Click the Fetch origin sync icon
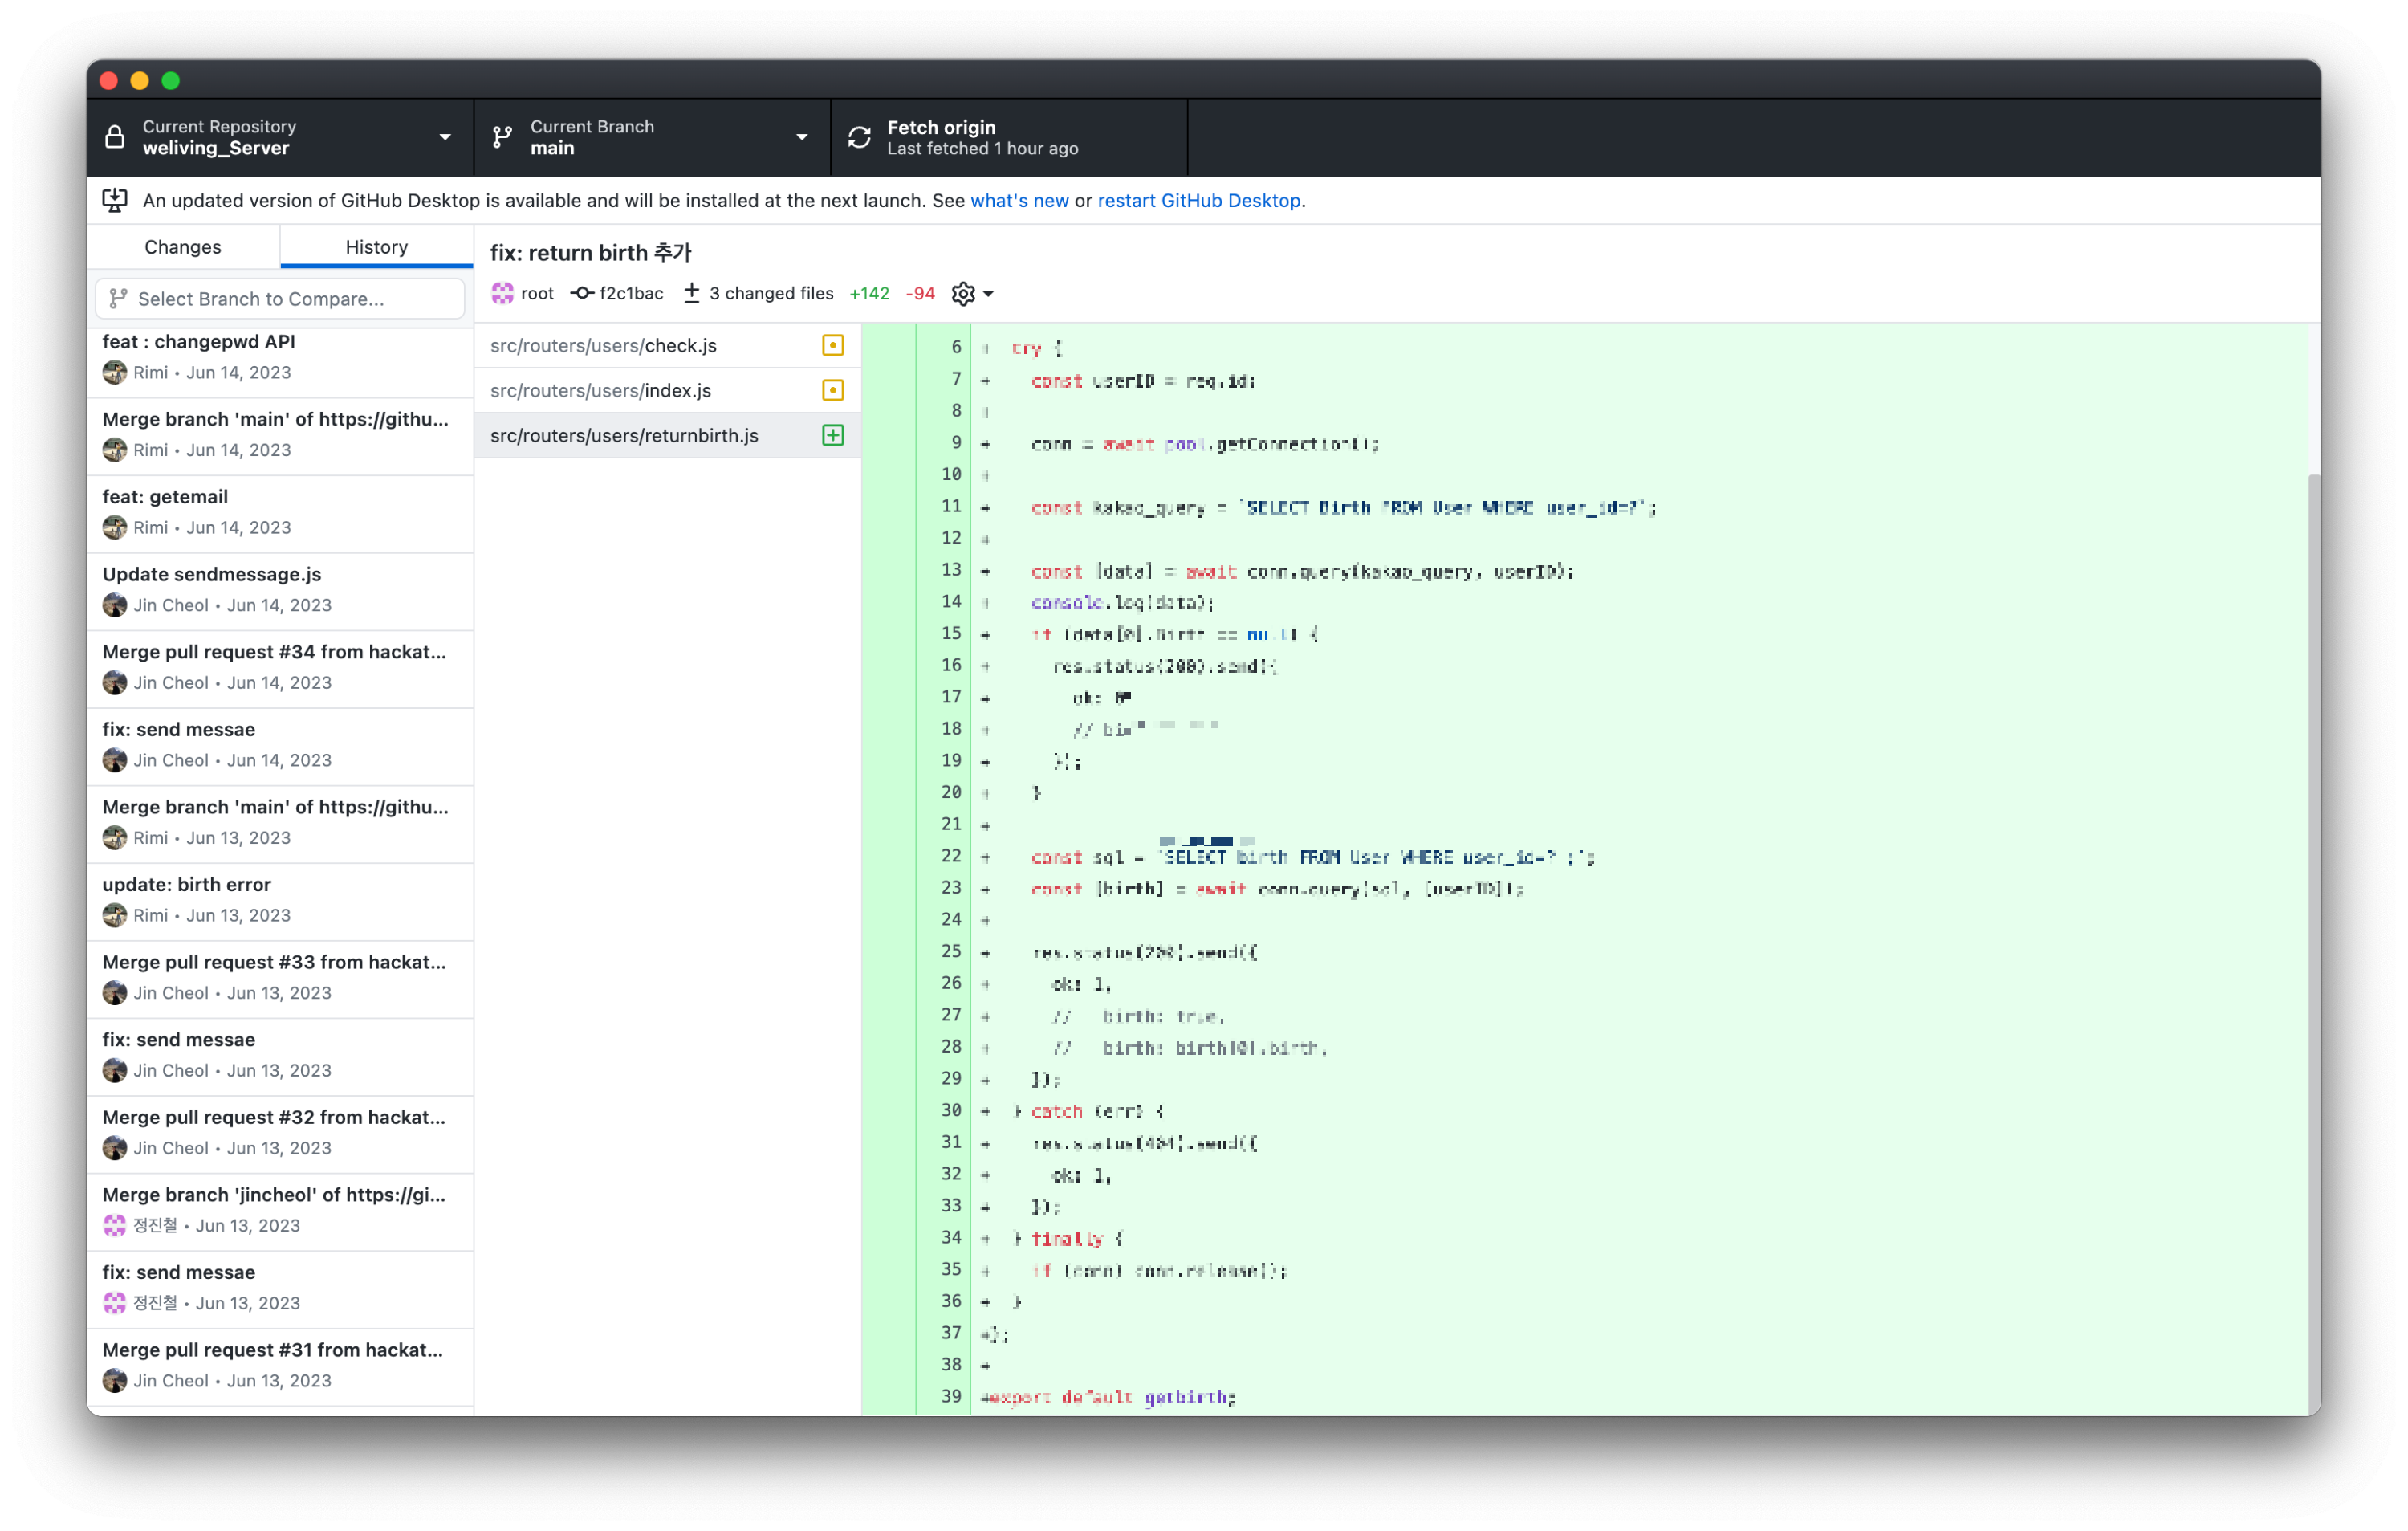The image size is (2408, 1531). pyautogui.click(x=859, y=137)
